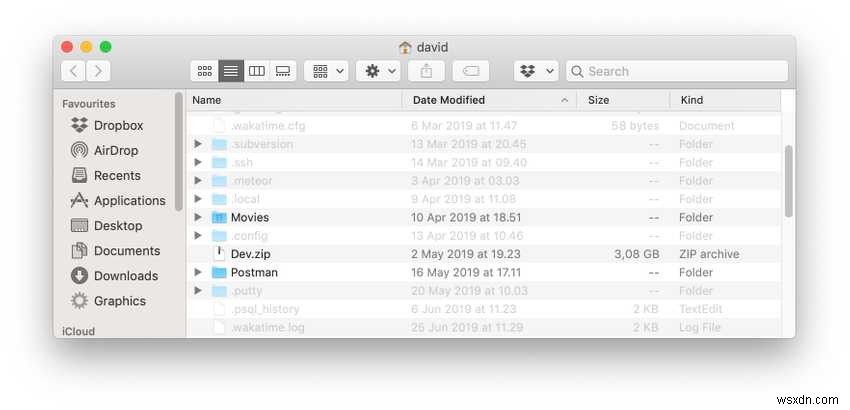Click the iCloud sidebar heading
Image resolution: width=850 pixels, height=410 pixels.
(x=79, y=331)
